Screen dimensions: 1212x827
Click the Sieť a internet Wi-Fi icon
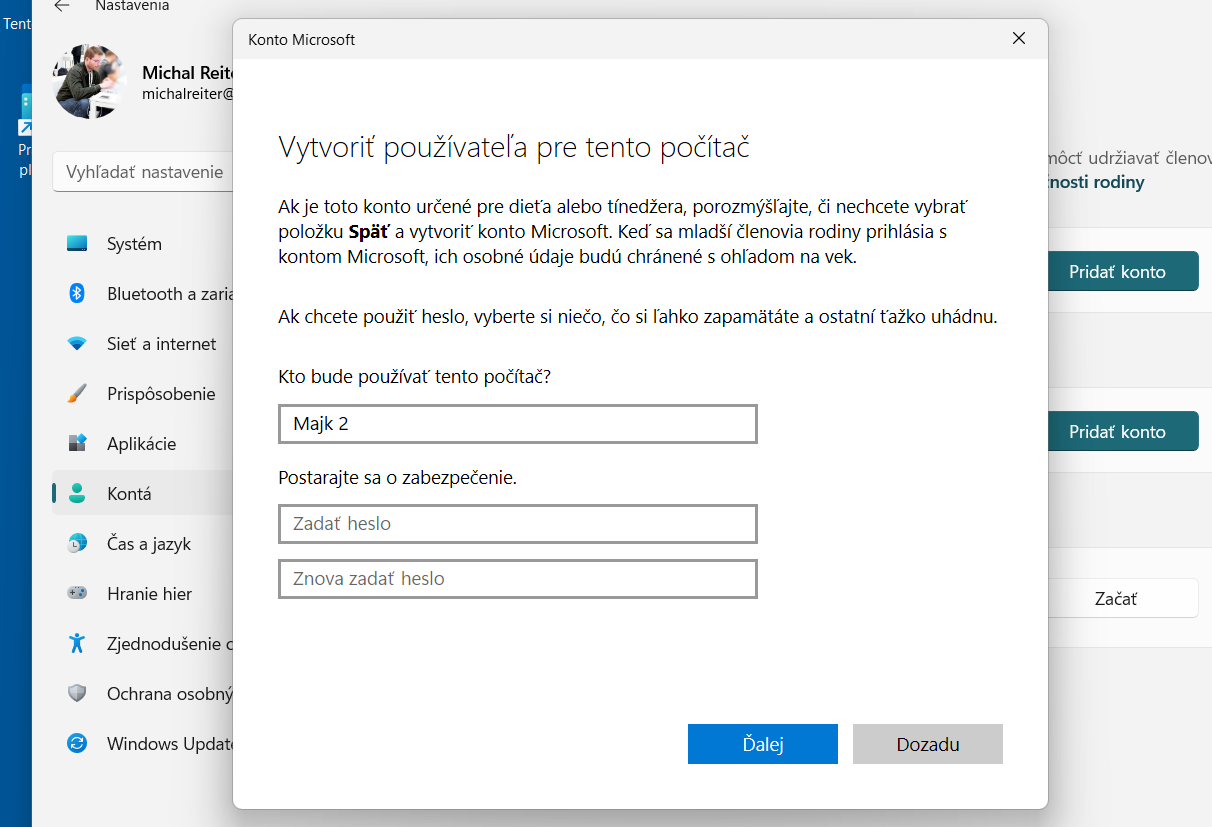[77, 344]
